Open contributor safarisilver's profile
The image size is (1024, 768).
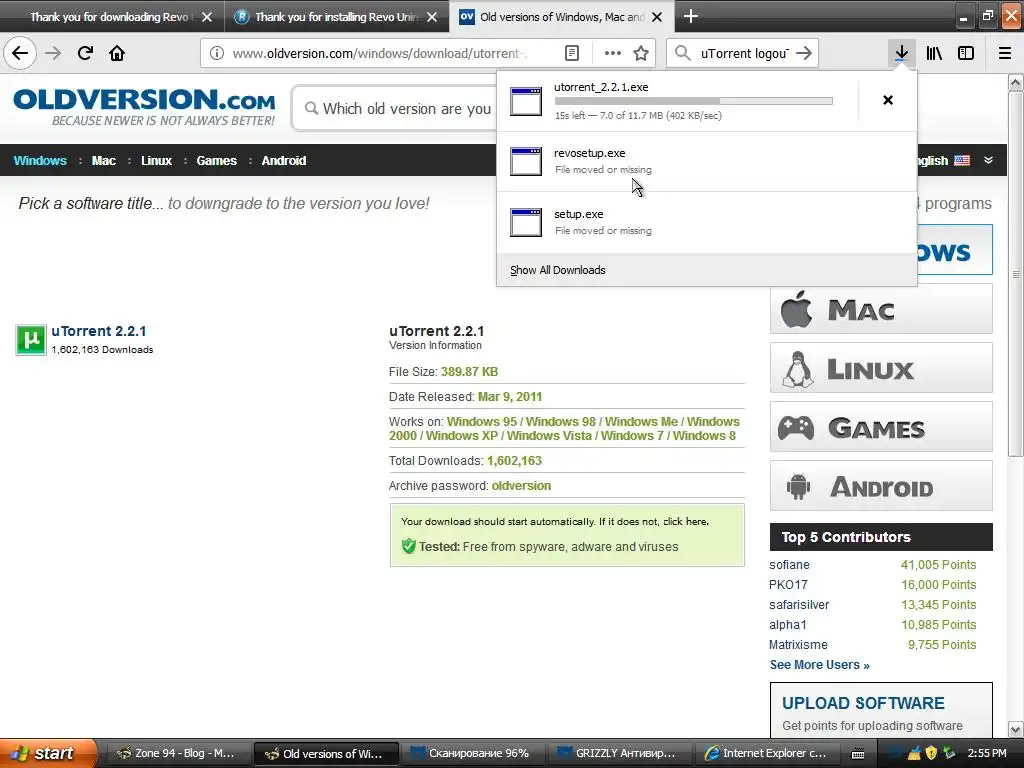pyautogui.click(x=799, y=605)
